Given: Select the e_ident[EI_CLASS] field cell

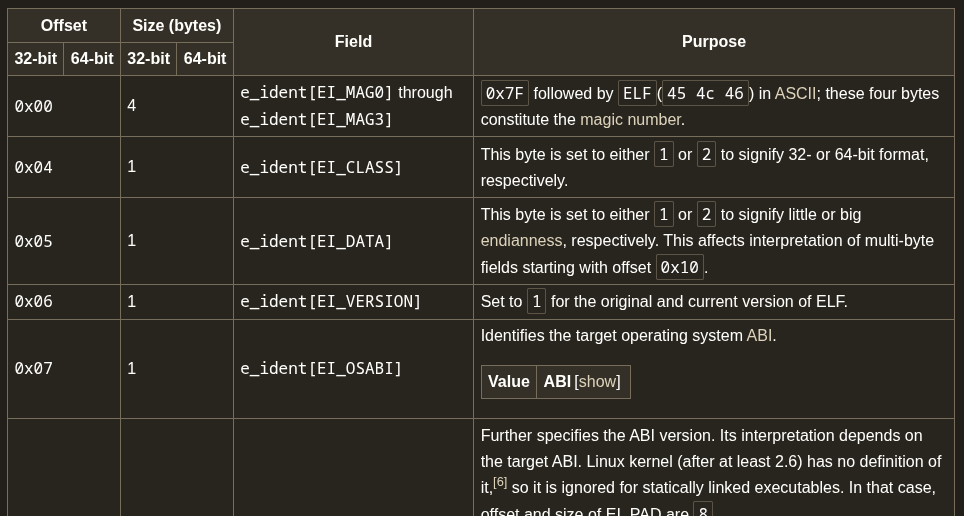Looking at the screenshot, I should 321,168.
